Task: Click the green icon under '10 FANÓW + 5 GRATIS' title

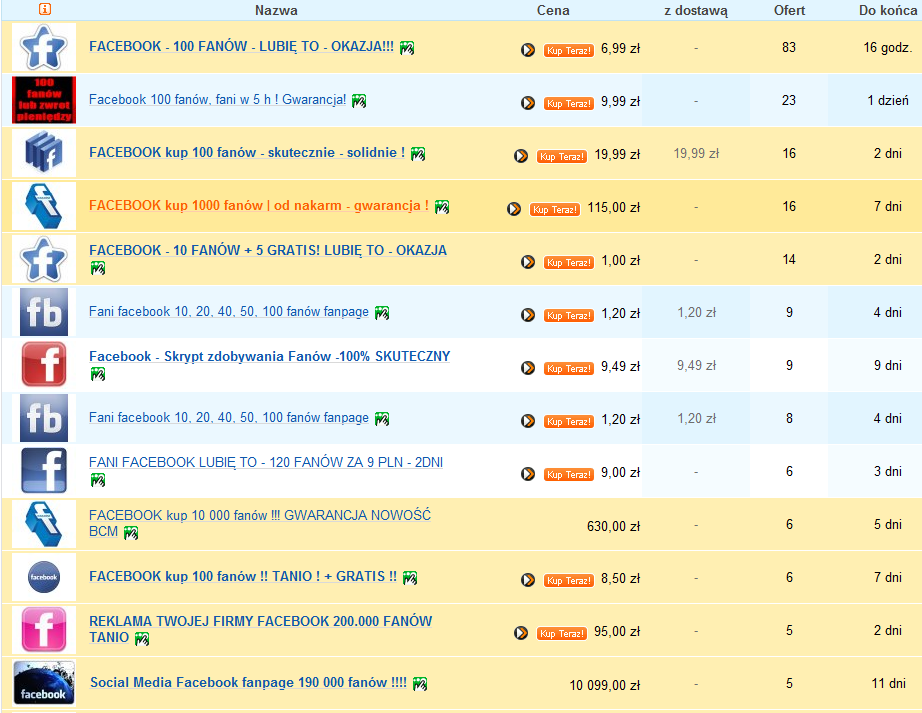Action: [x=98, y=269]
